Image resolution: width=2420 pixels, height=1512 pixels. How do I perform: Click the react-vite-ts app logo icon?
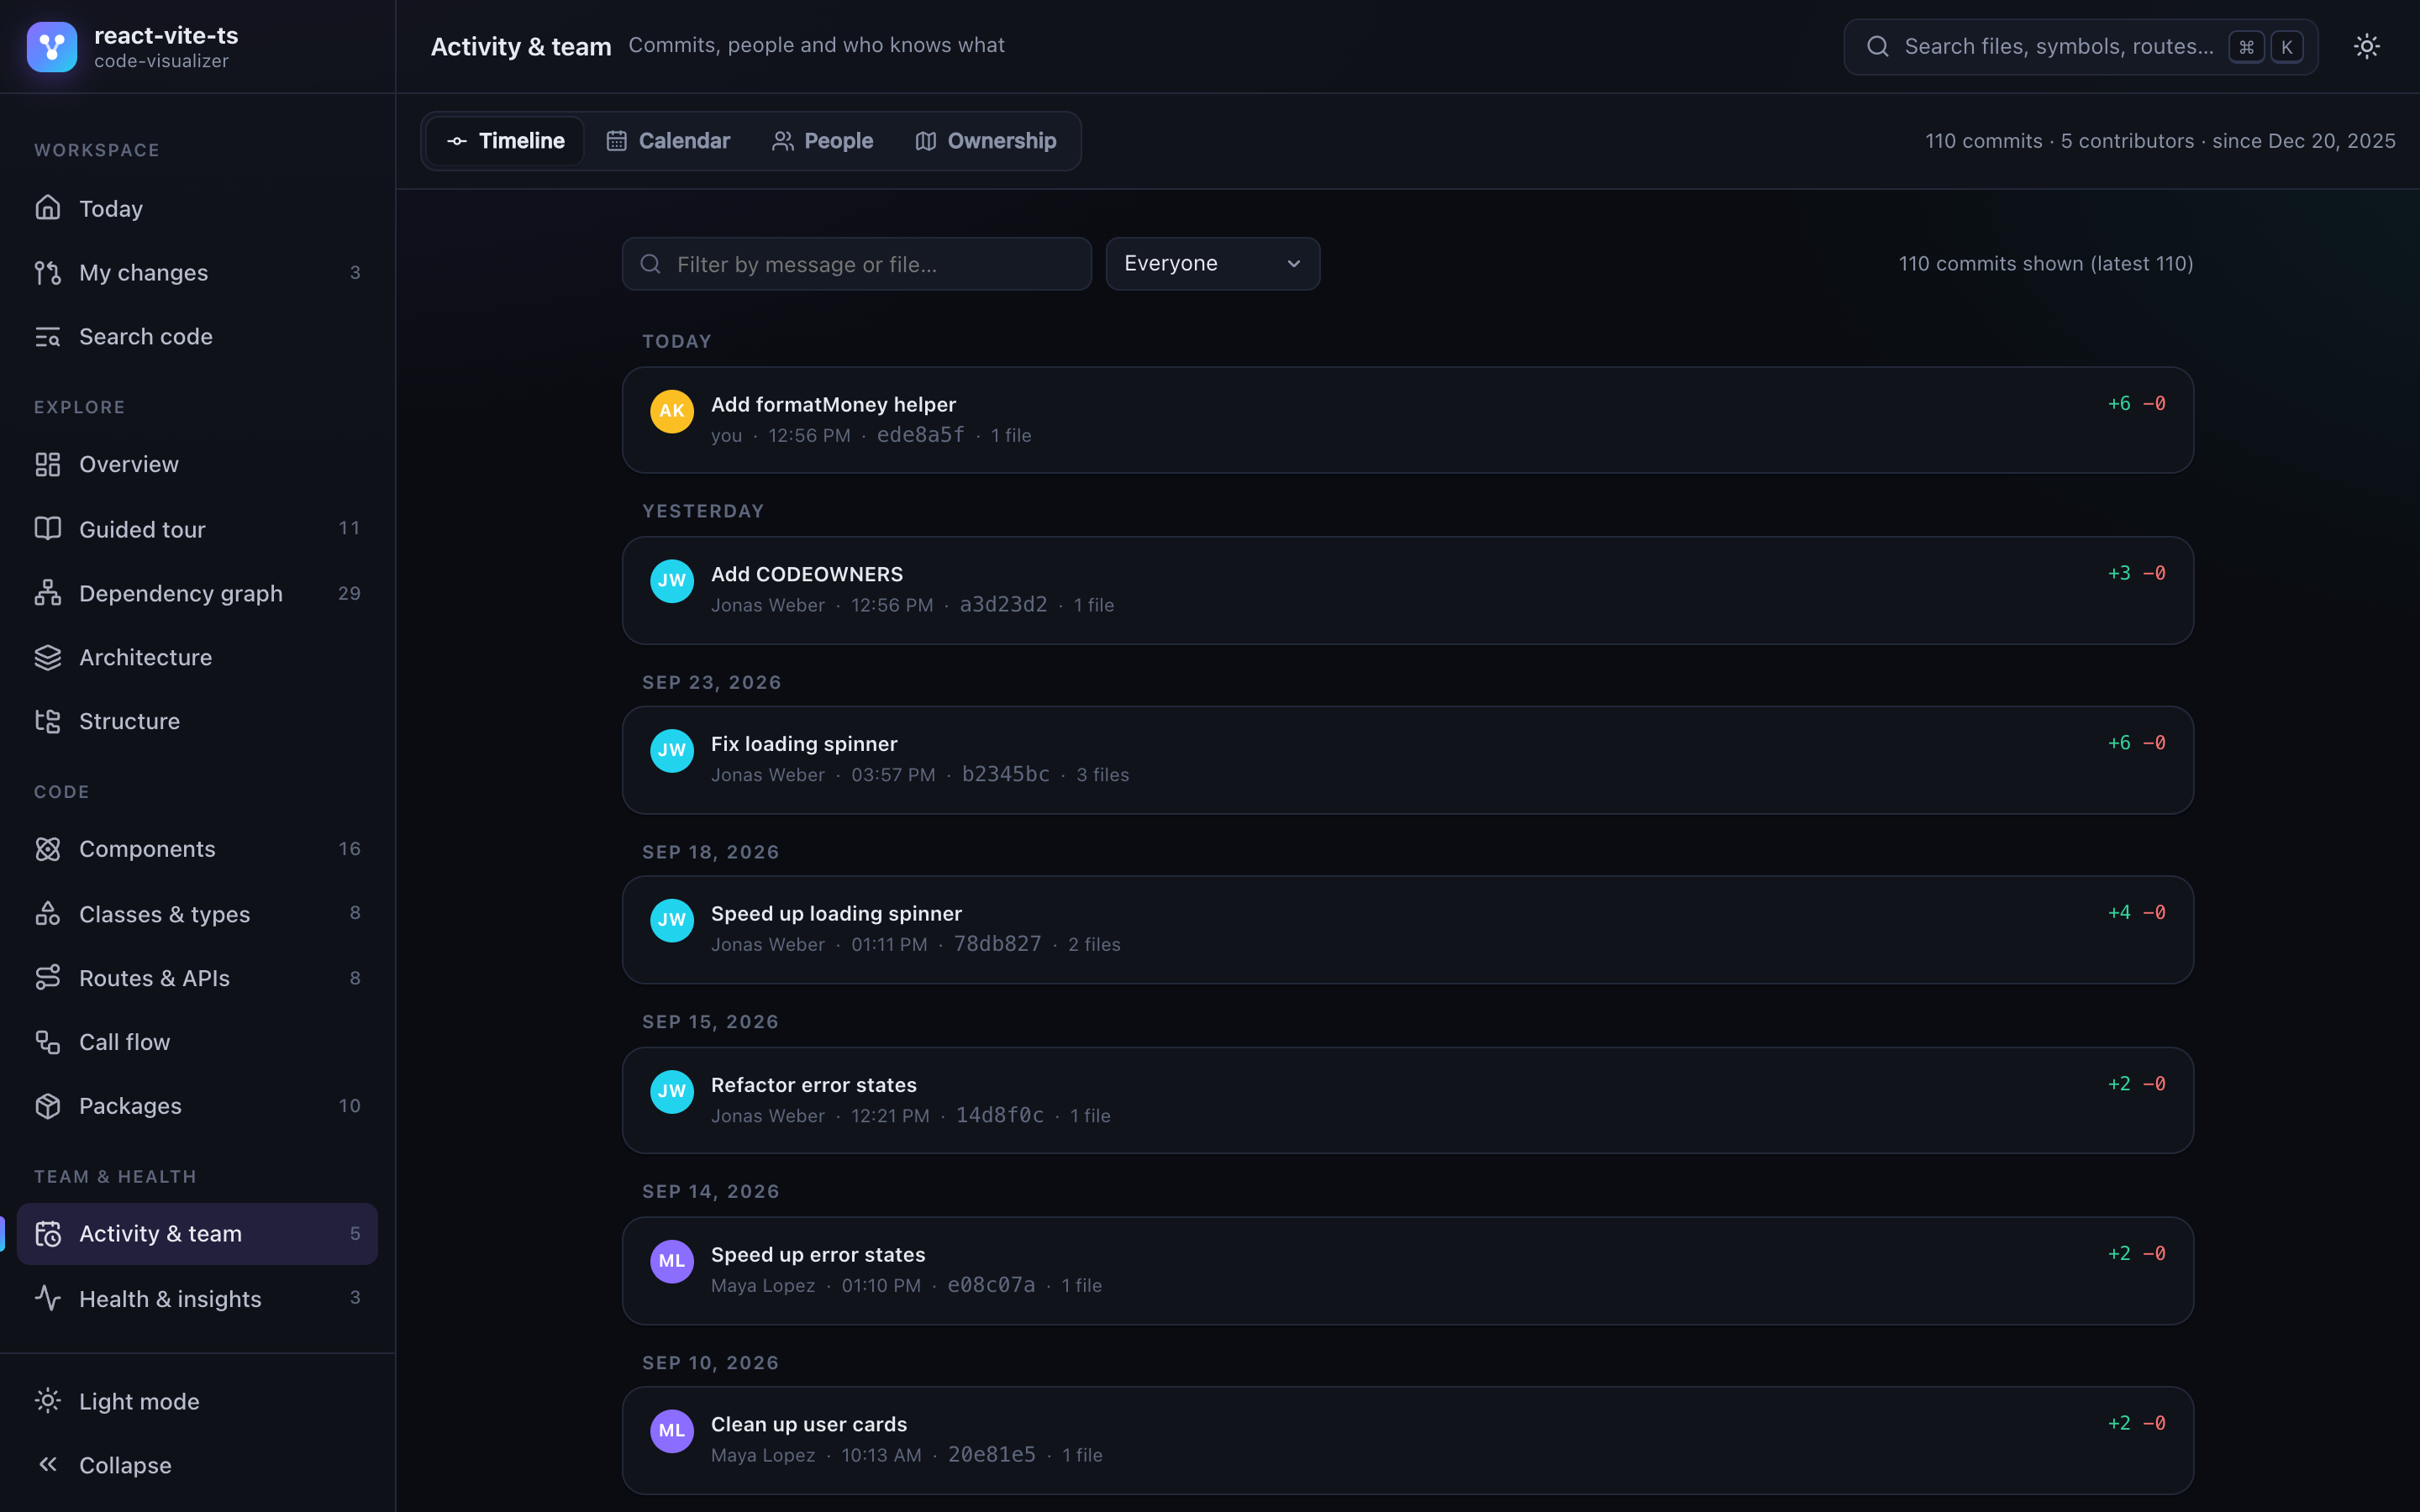52,47
